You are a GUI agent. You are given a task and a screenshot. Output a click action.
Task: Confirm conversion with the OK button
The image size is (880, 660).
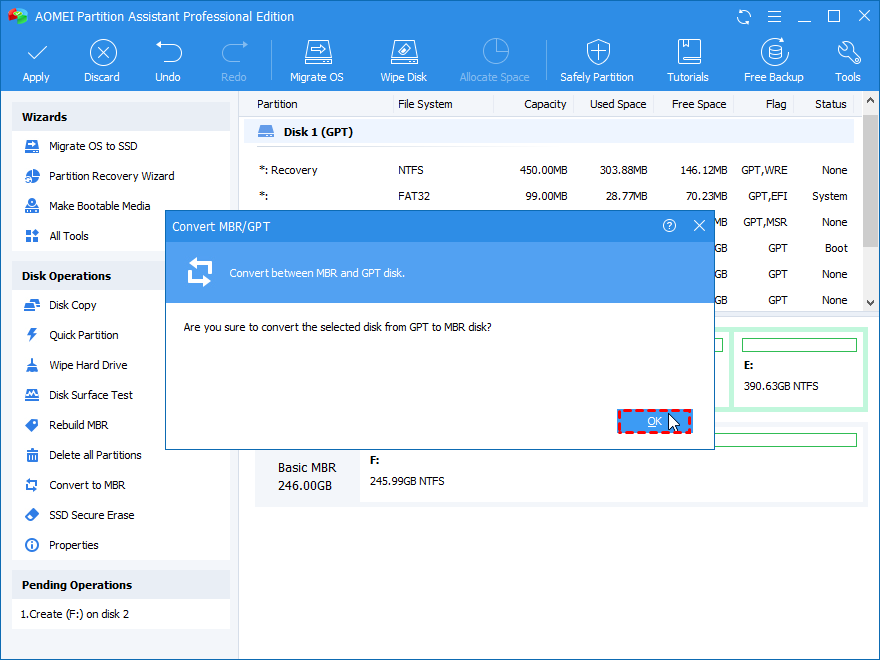coord(654,421)
